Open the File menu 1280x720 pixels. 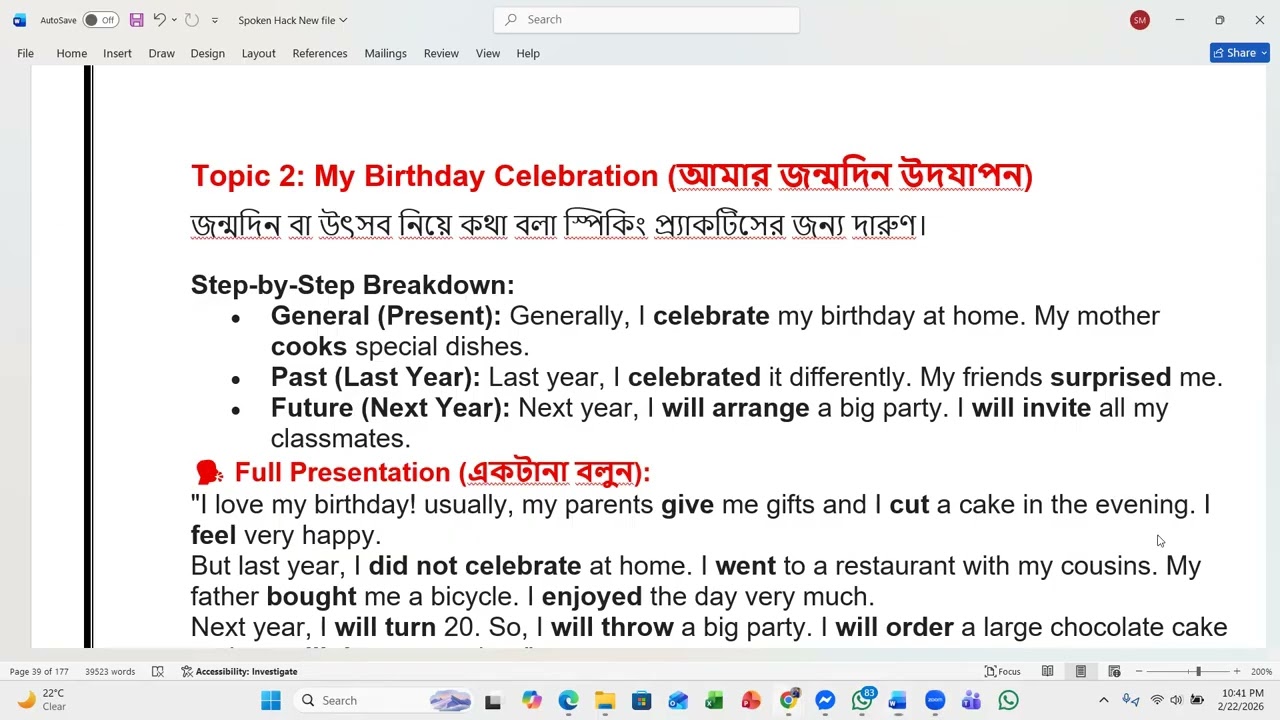(25, 53)
